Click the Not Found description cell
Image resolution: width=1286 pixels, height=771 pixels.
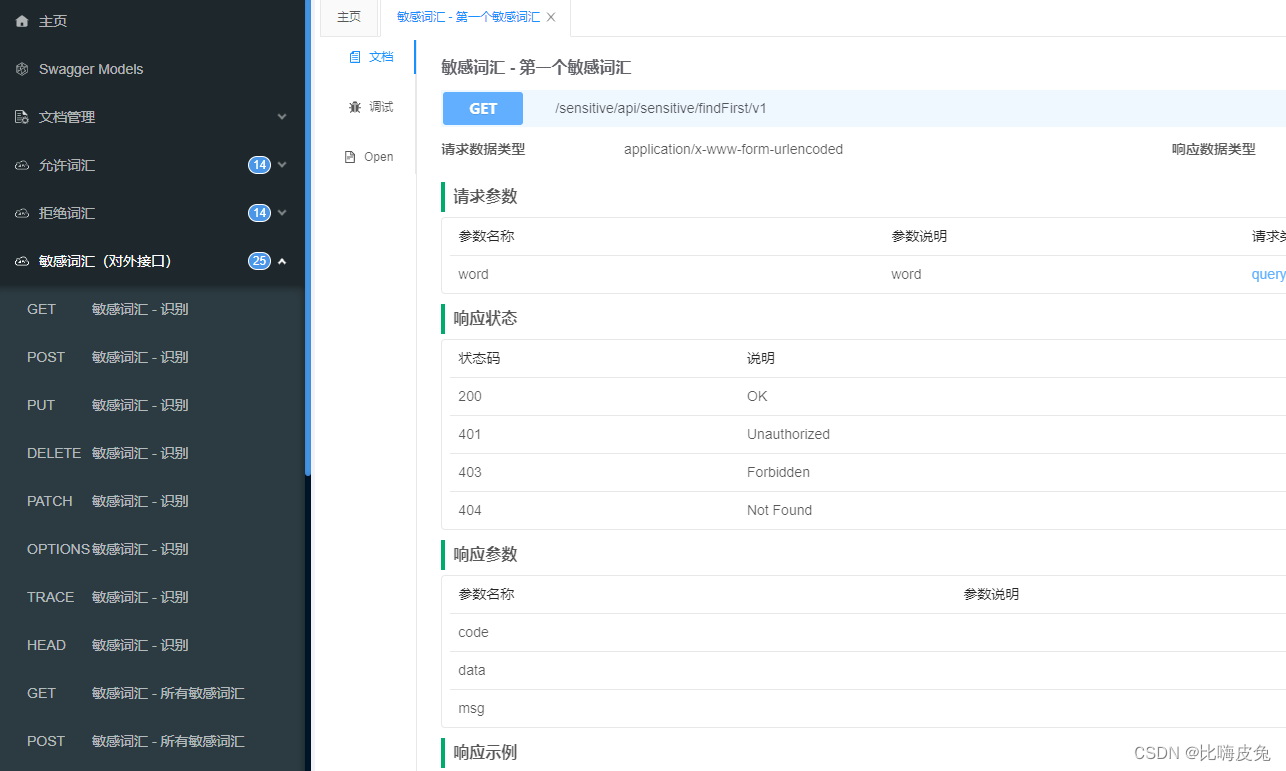(779, 510)
